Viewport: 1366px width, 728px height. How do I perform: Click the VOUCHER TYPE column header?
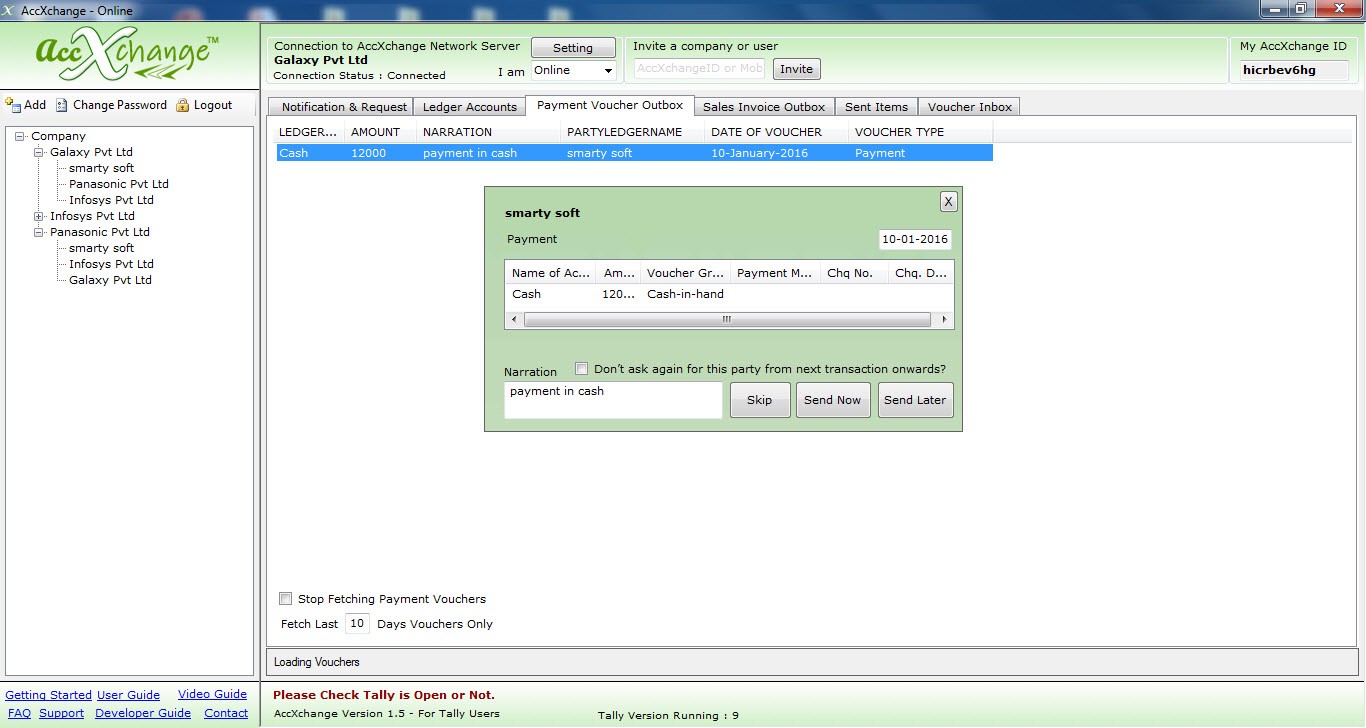[920, 132]
